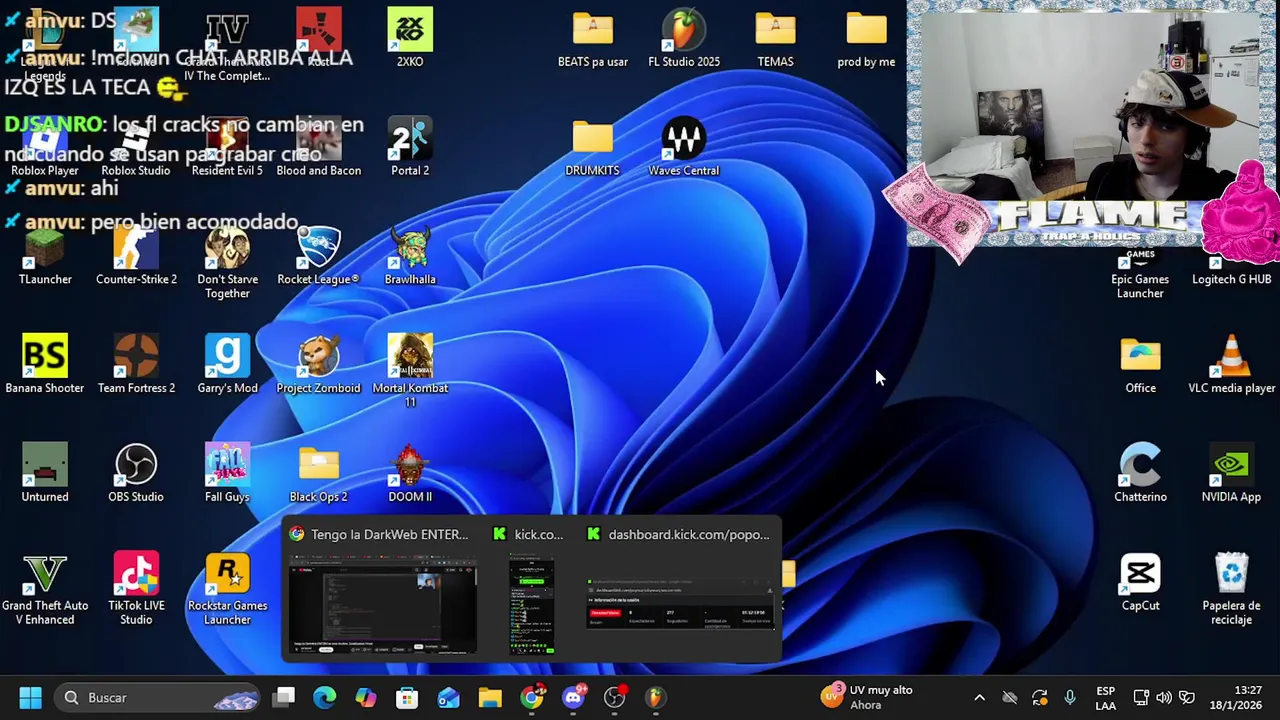The image size is (1280, 720).
Task: Switch to FL Studio on taskbar
Action: point(655,697)
